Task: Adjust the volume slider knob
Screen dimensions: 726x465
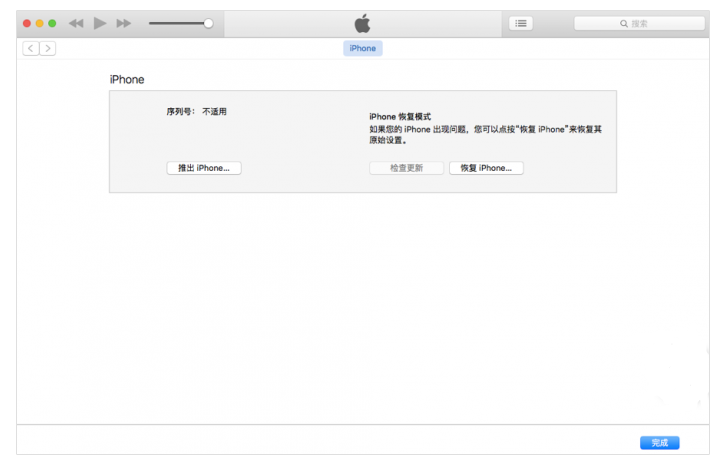Action: tap(208, 23)
